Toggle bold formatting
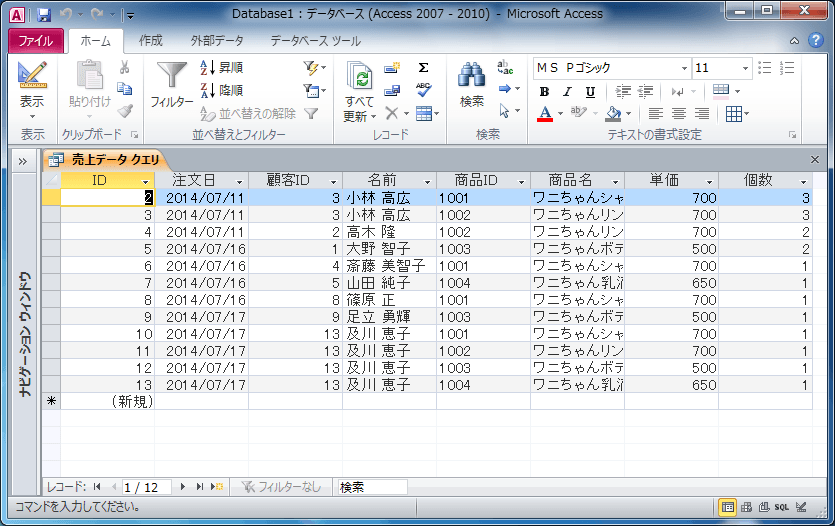 click(x=544, y=92)
